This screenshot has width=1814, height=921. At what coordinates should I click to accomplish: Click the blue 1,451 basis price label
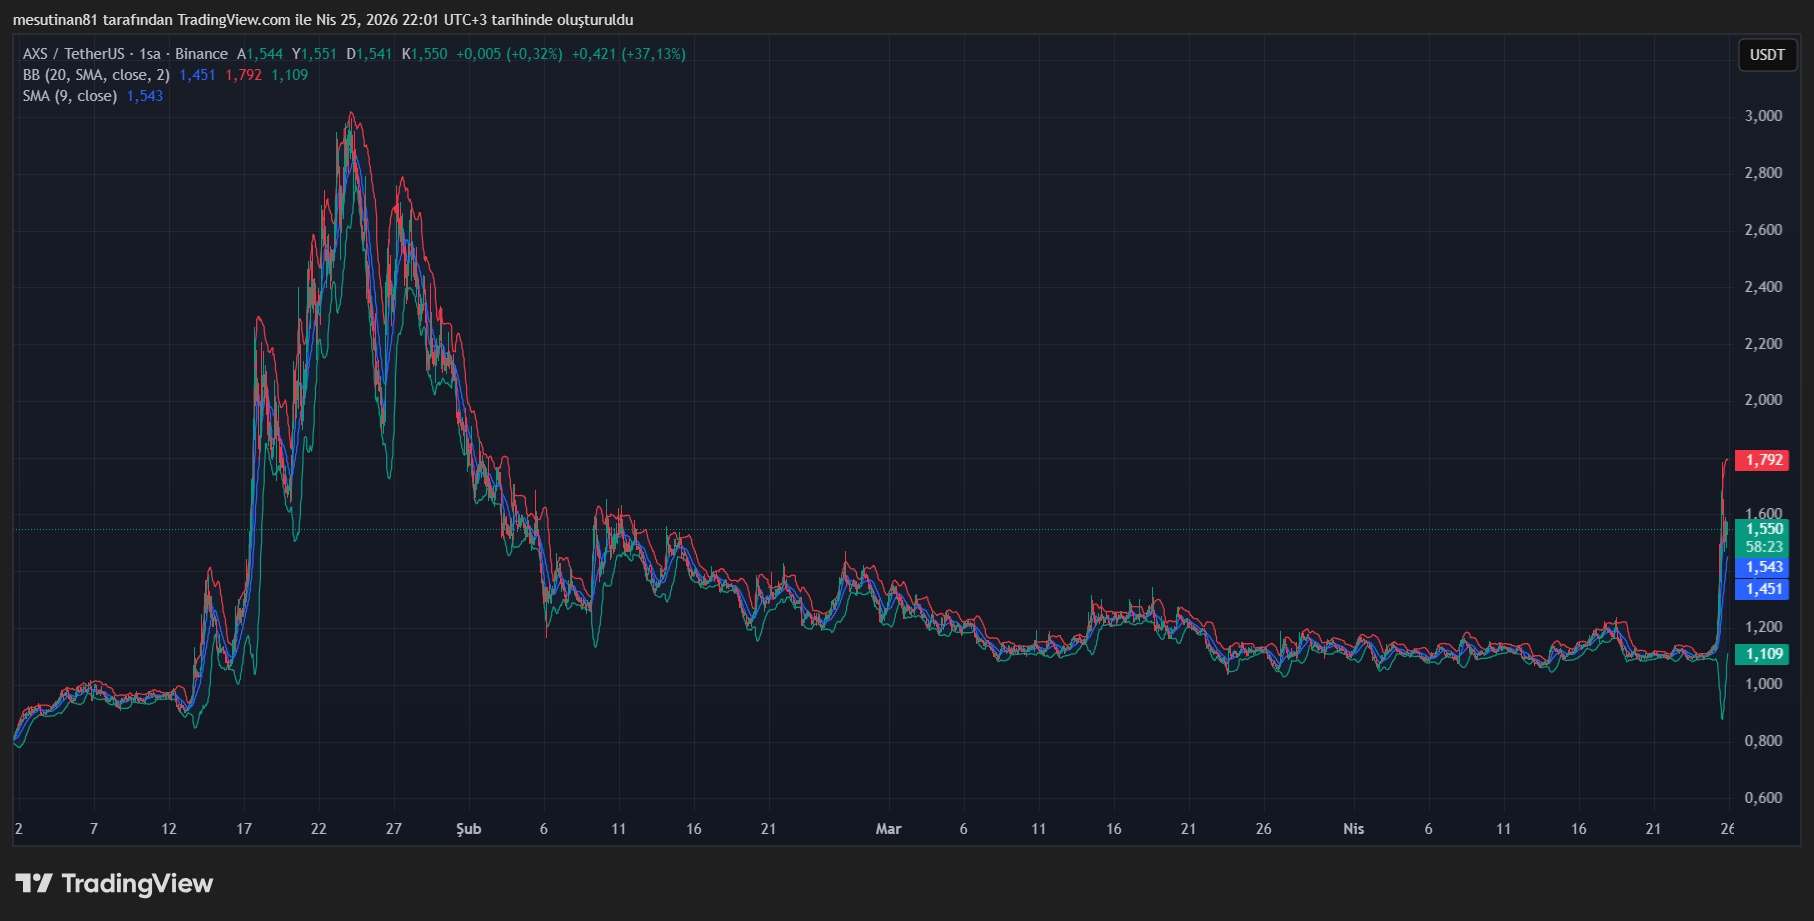[1763, 589]
